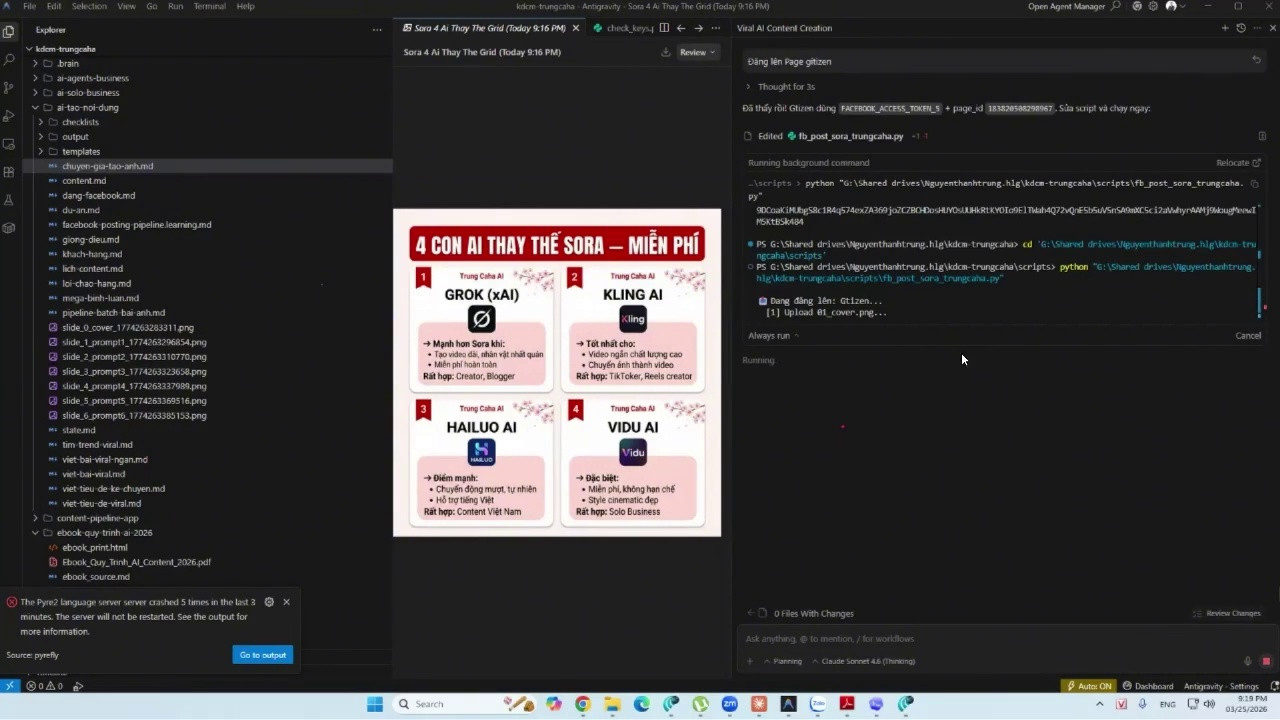Viewport: 1280px width, 720px height.
Task: Open the Review dropdown
Action: (x=697, y=52)
